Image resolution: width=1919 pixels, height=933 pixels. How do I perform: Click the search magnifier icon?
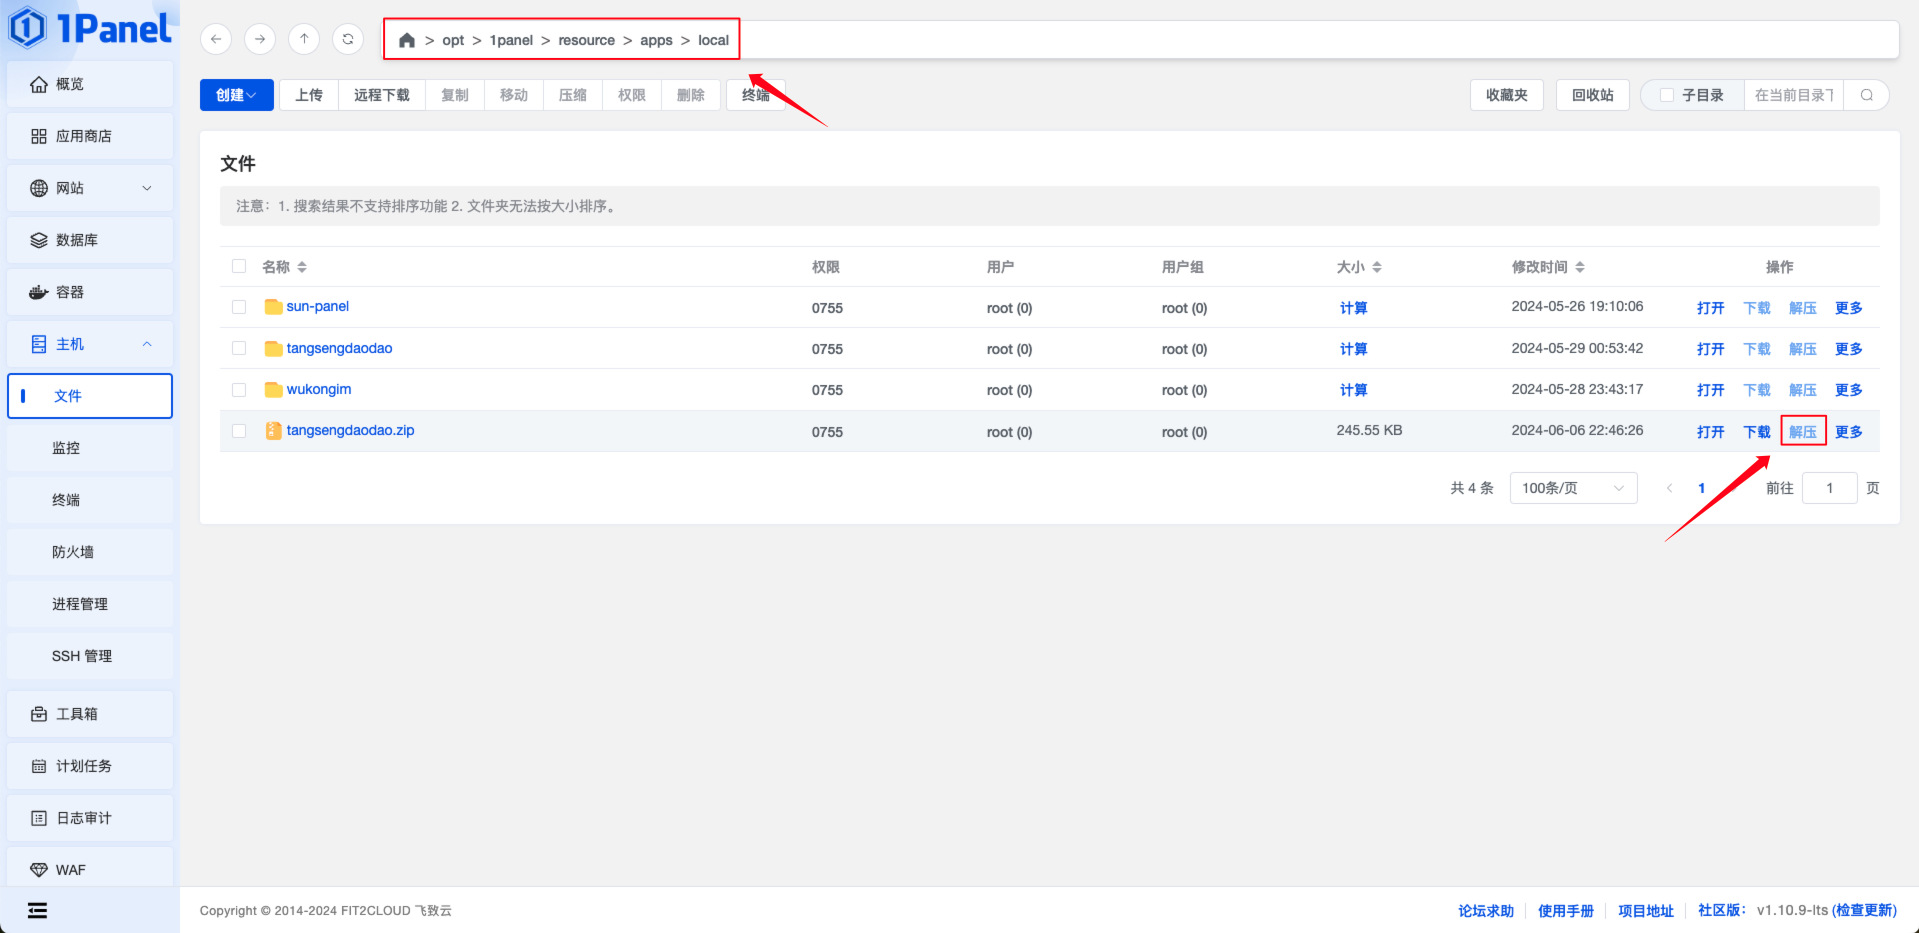1866,95
